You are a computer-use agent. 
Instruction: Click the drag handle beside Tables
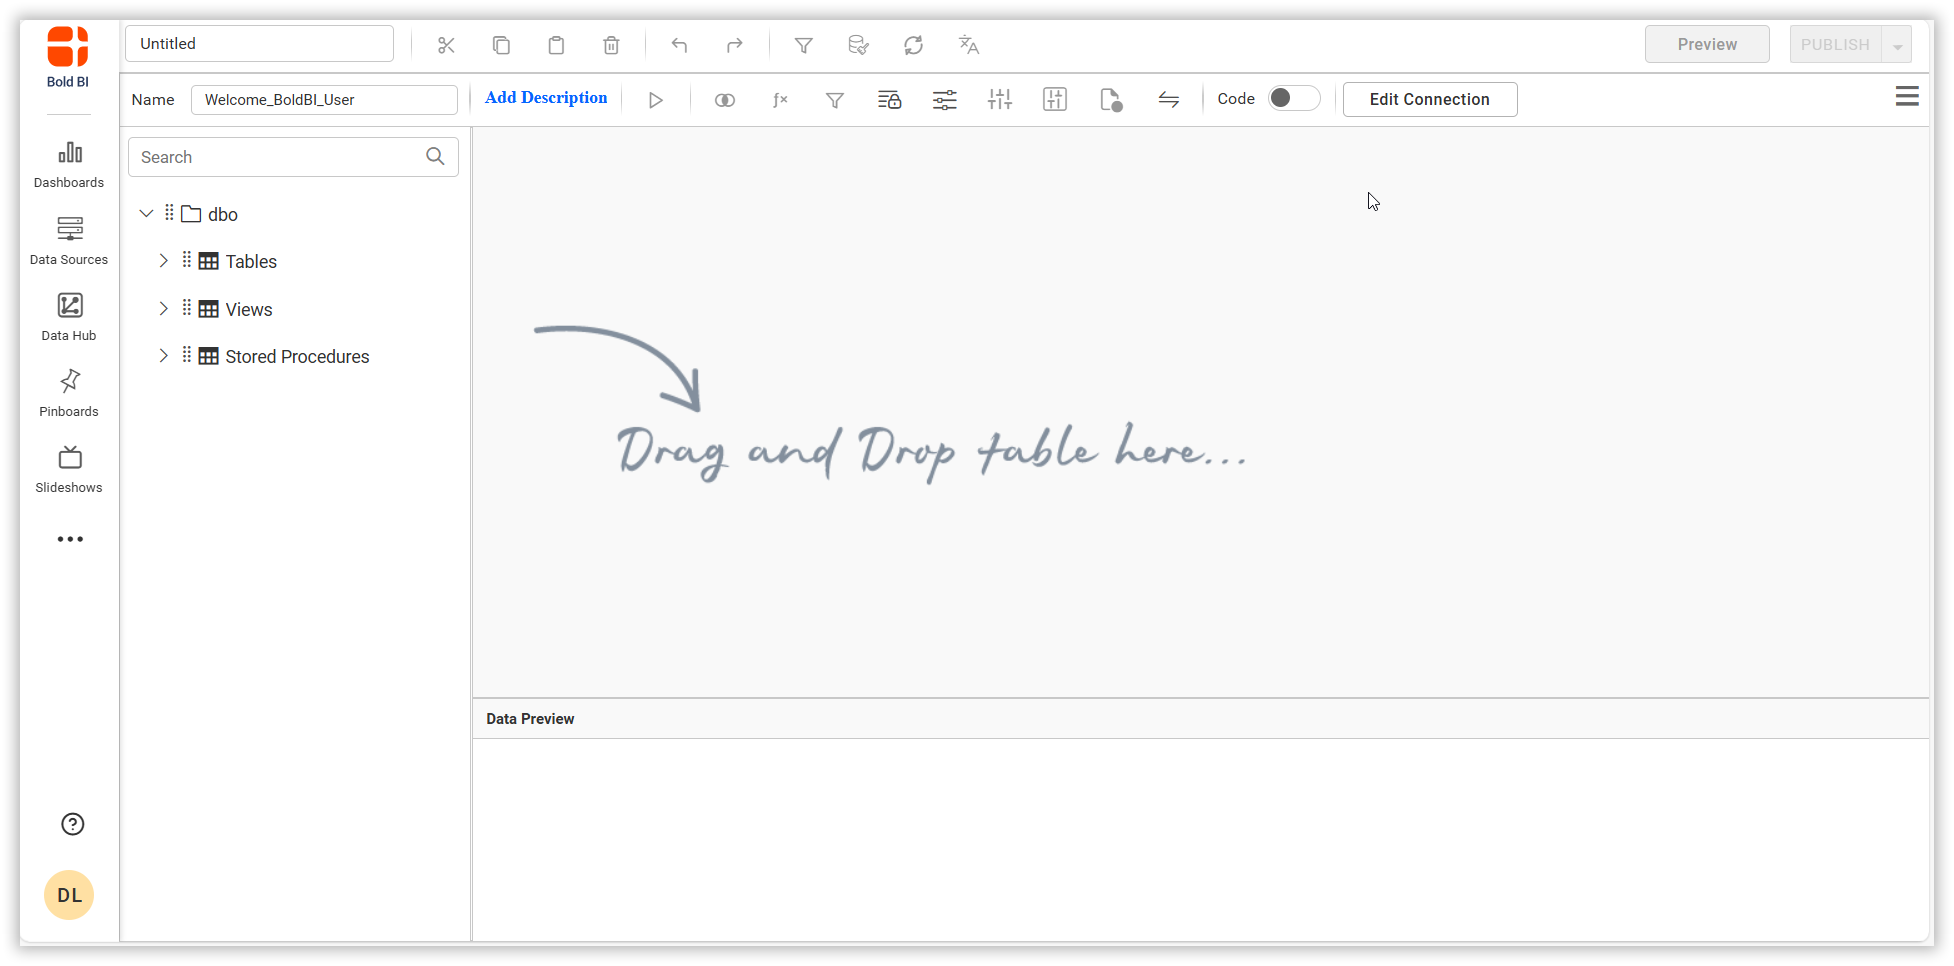tap(187, 260)
